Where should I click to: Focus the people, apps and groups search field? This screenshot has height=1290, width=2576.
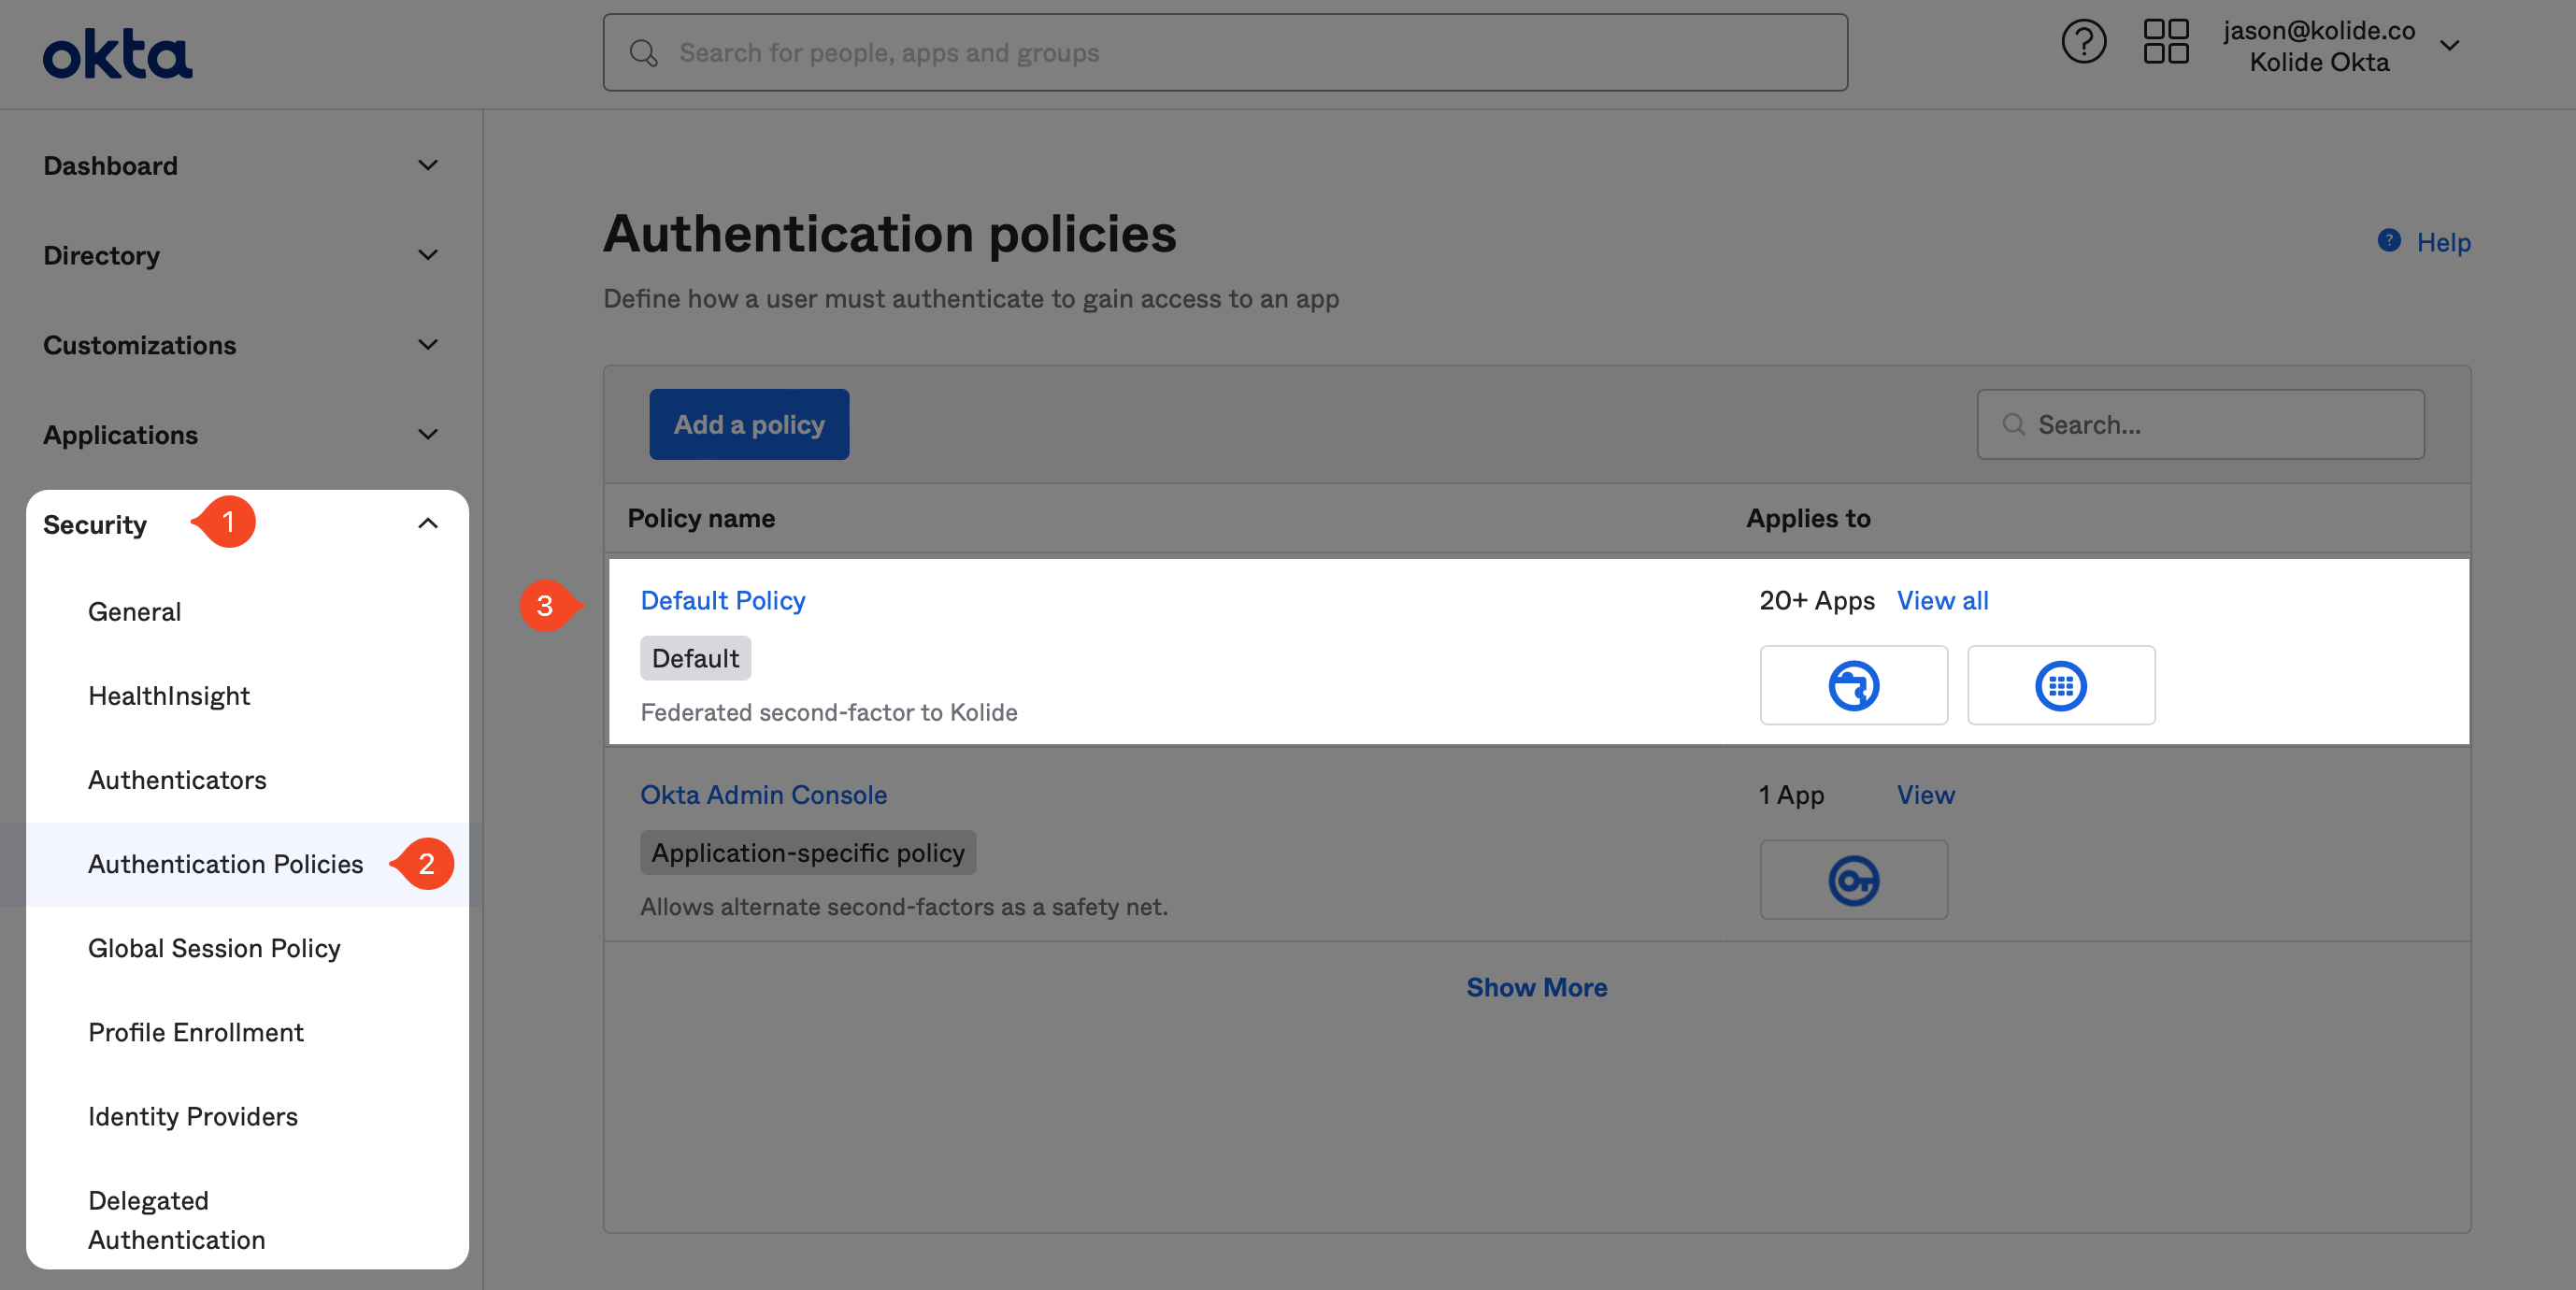pos(1225,53)
